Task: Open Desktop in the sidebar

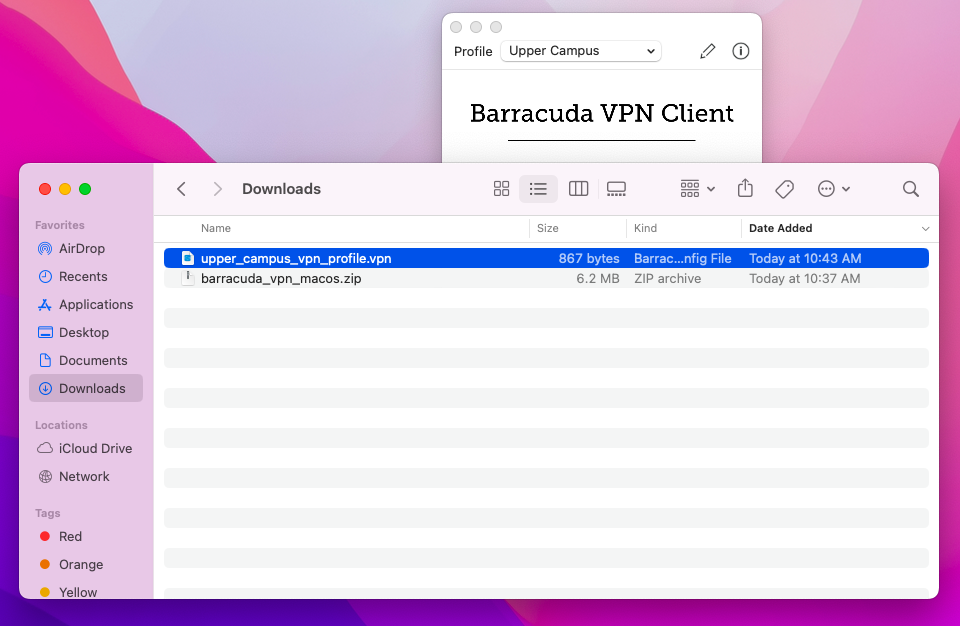Action: pos(86,333)
